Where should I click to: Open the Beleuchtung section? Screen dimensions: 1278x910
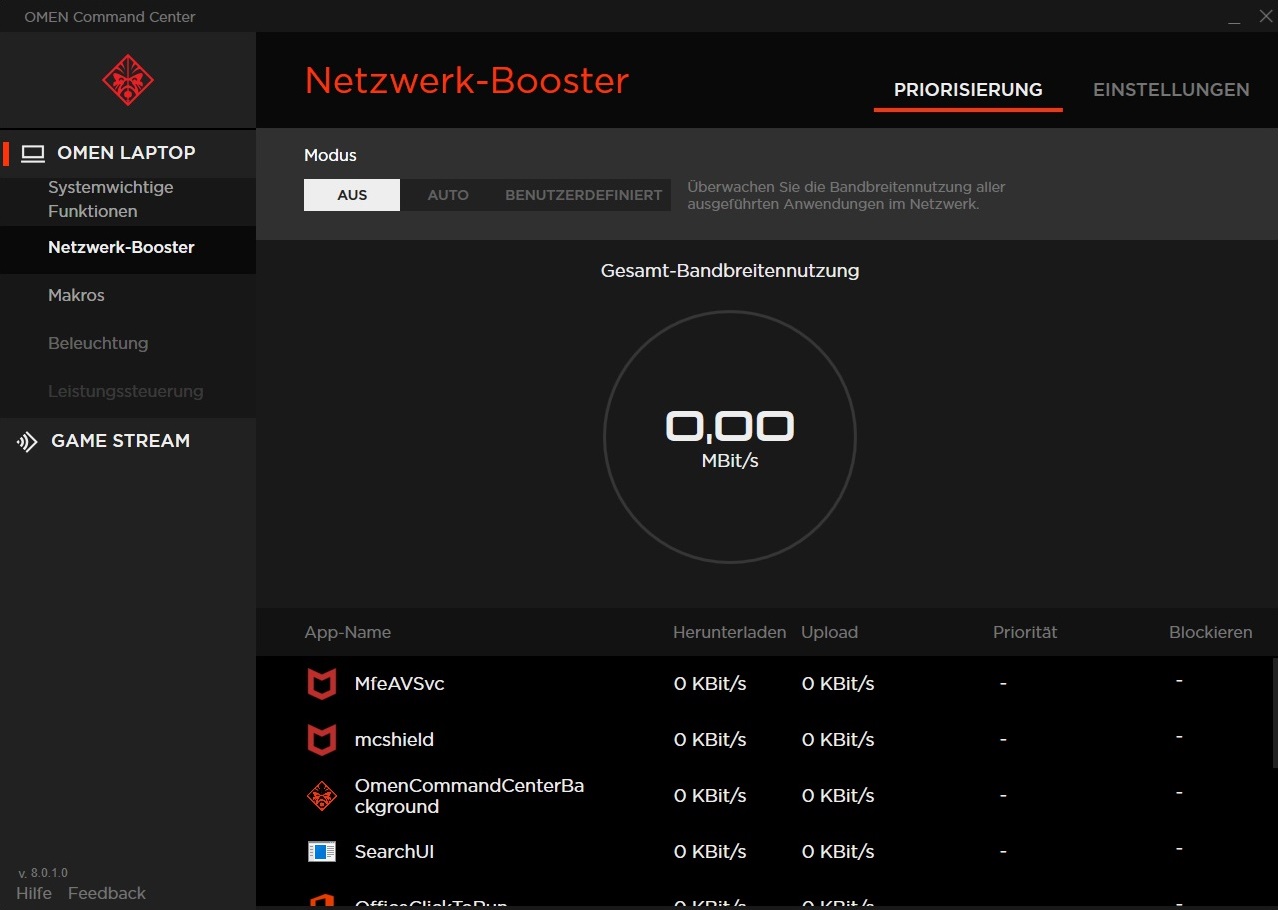(98, 343)
